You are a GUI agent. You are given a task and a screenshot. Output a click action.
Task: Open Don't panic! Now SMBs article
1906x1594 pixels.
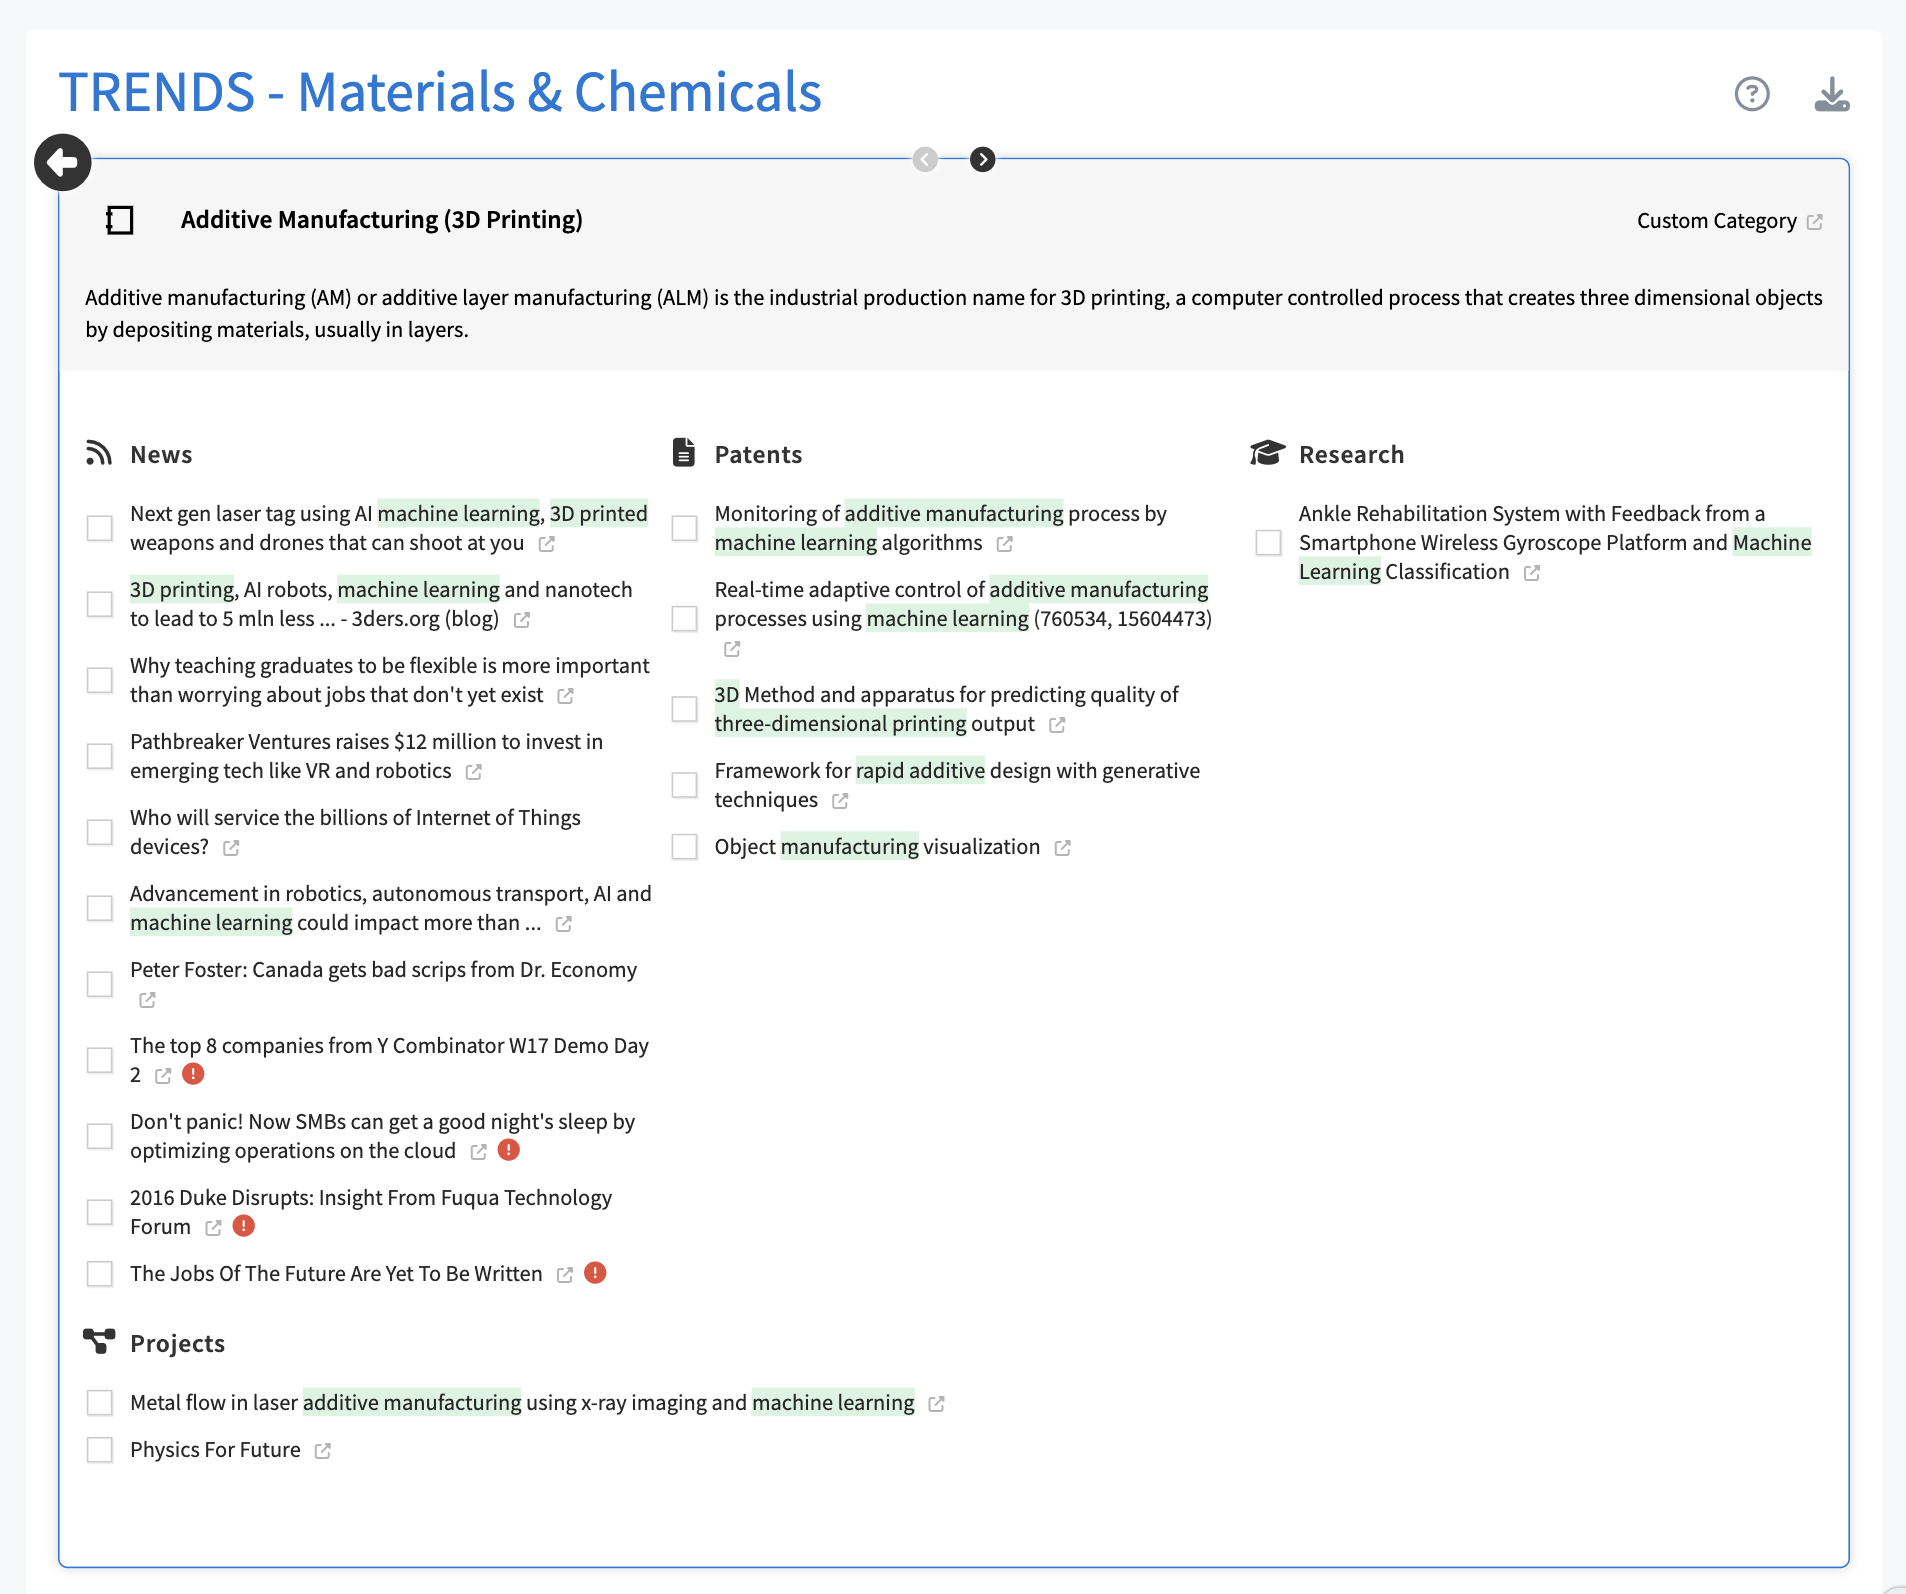click(382, 1136)
